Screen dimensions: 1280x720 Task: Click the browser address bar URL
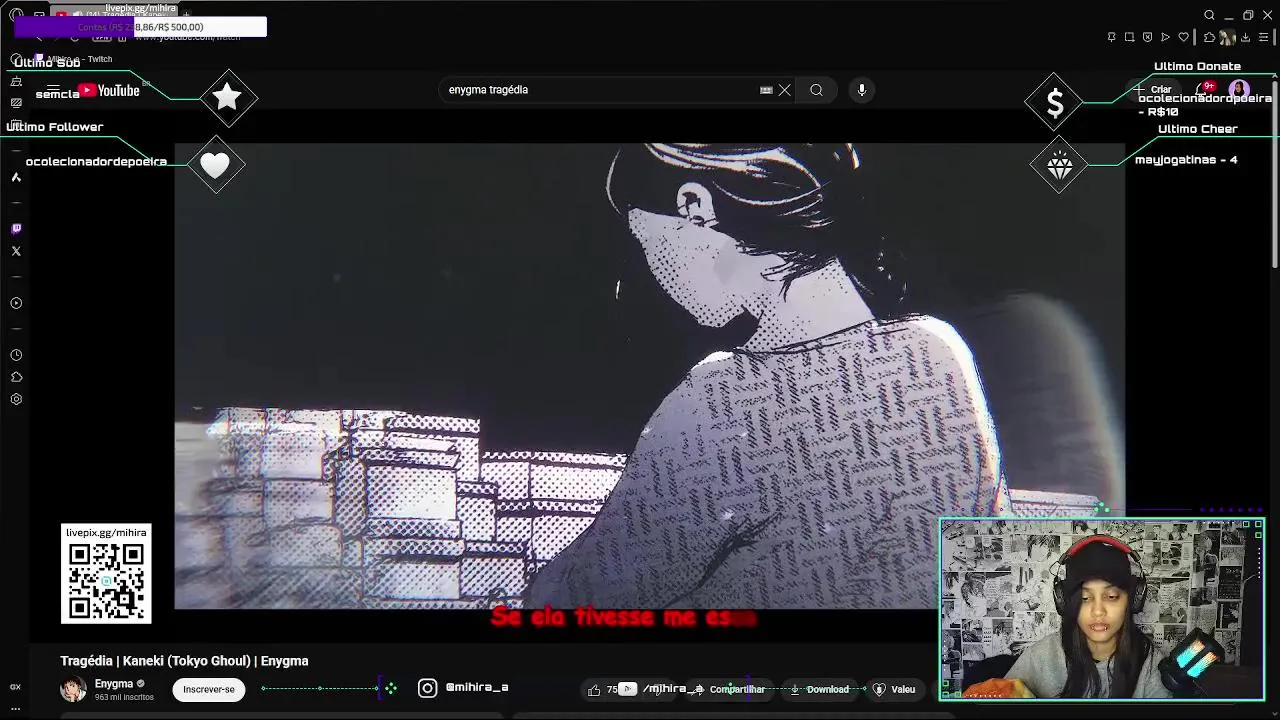click(x=187, y=37)
